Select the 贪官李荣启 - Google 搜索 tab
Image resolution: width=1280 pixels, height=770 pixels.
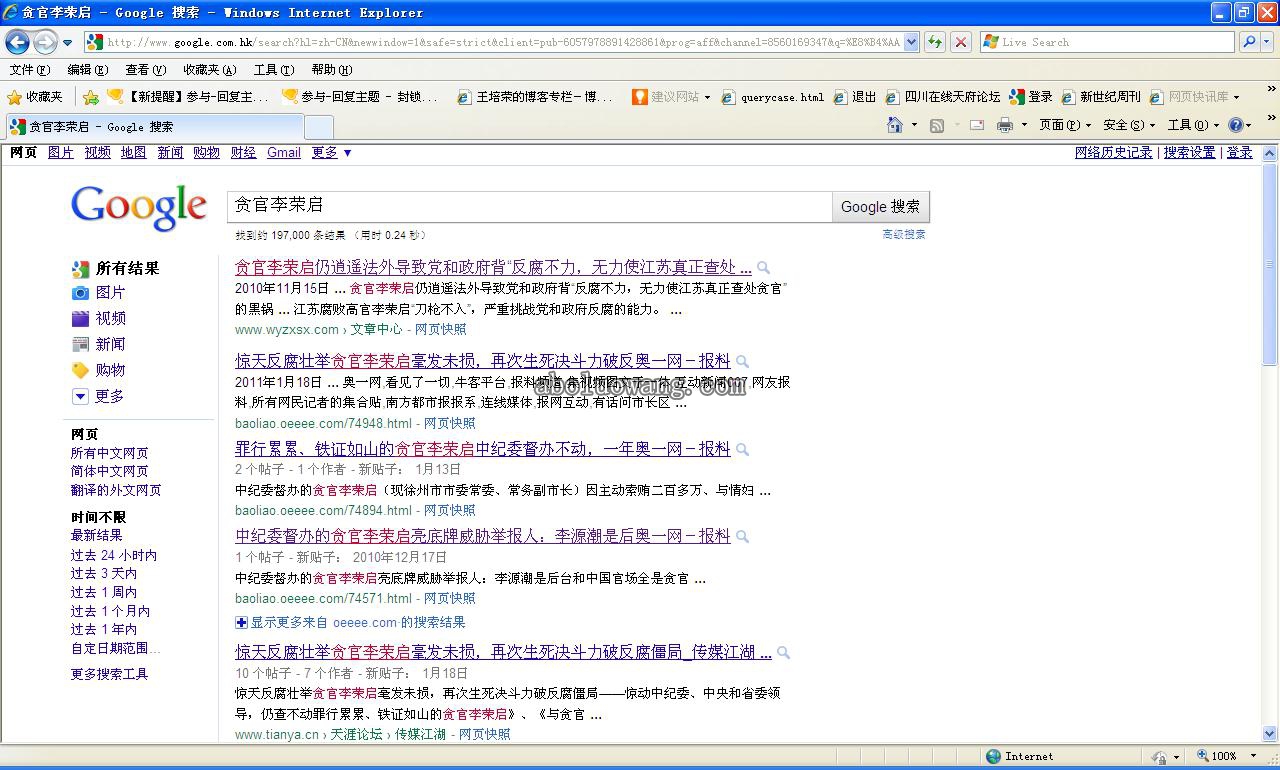click(x=154, y=127)
